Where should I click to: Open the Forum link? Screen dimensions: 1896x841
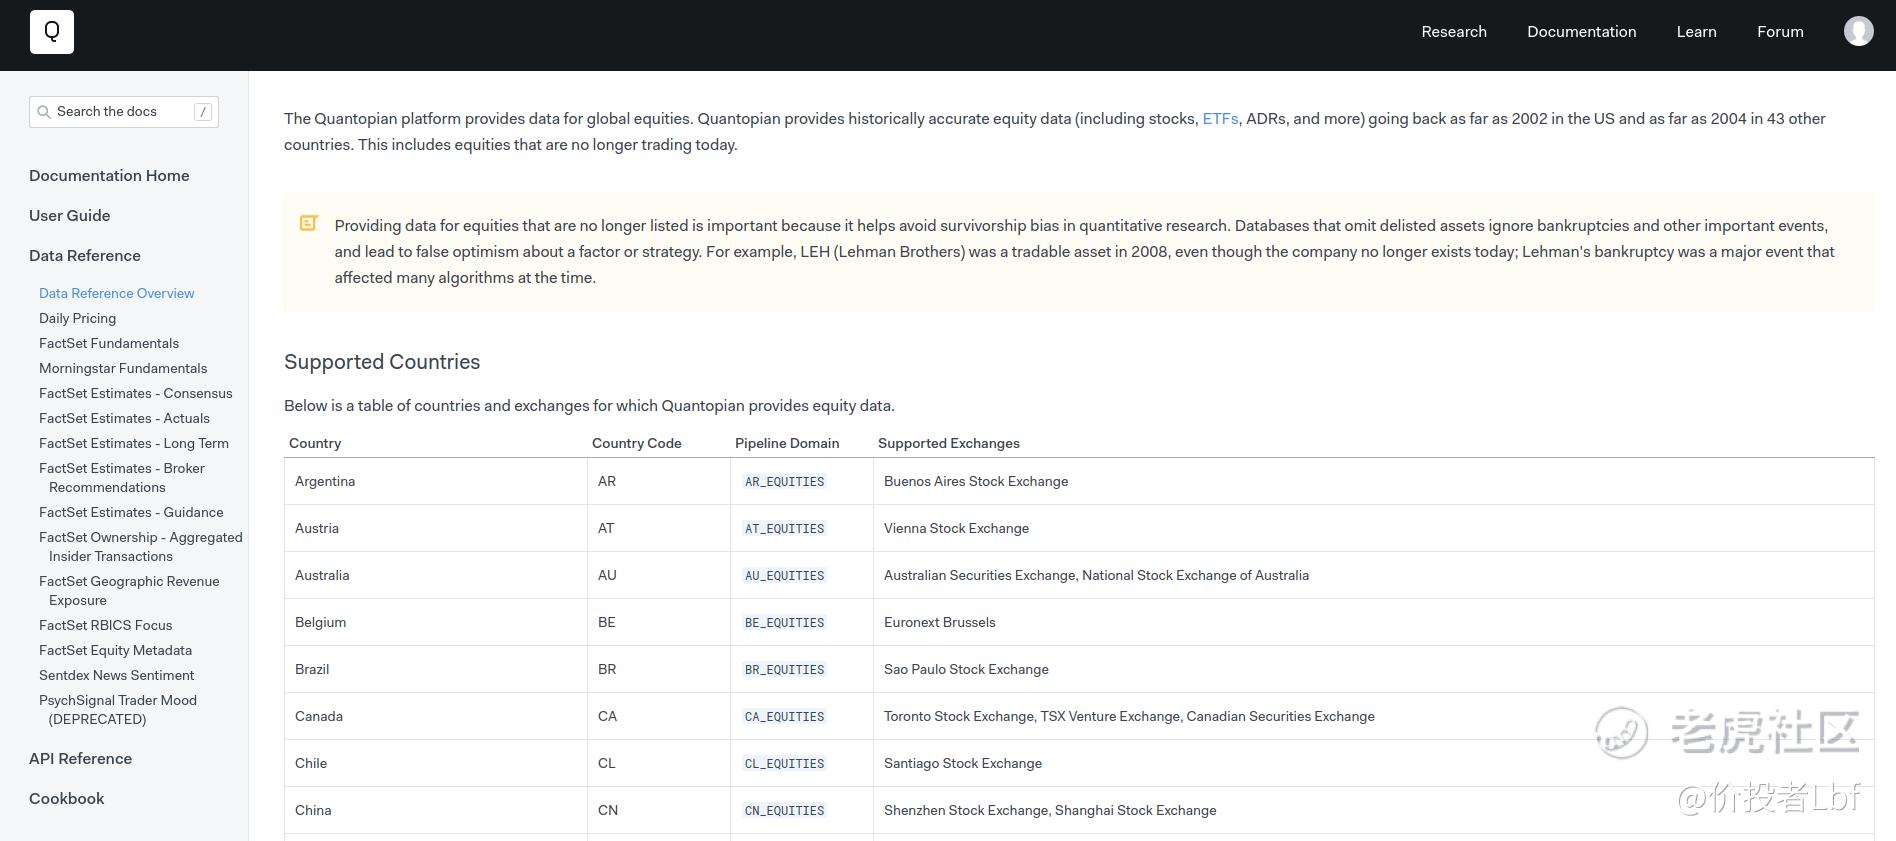tap(1780, 32)
